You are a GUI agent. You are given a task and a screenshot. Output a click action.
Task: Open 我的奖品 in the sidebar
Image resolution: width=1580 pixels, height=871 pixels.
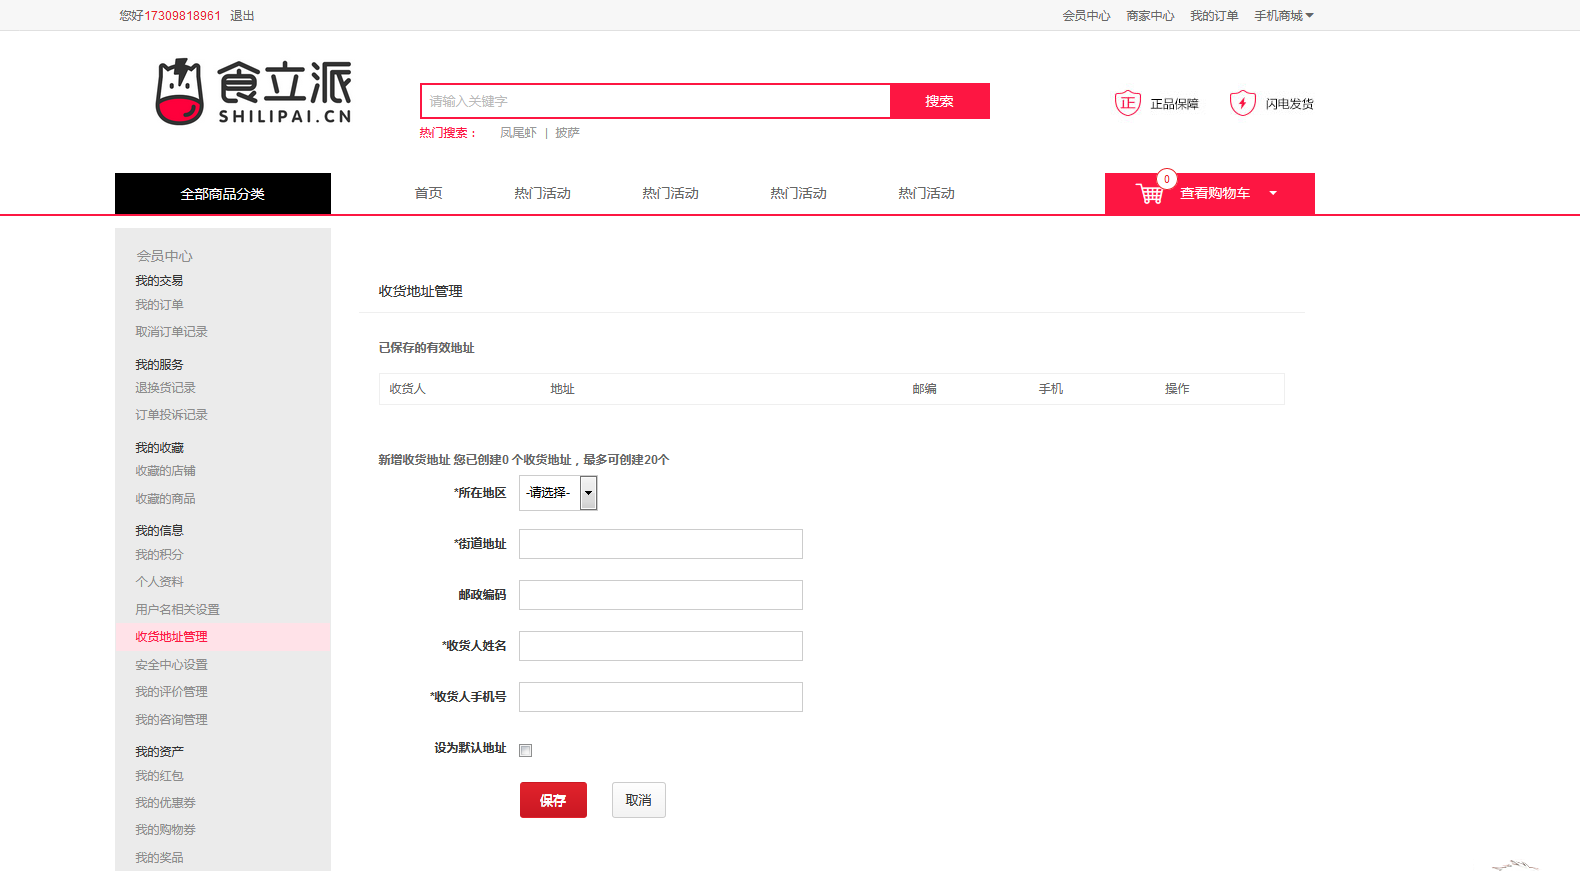(159, 858)
